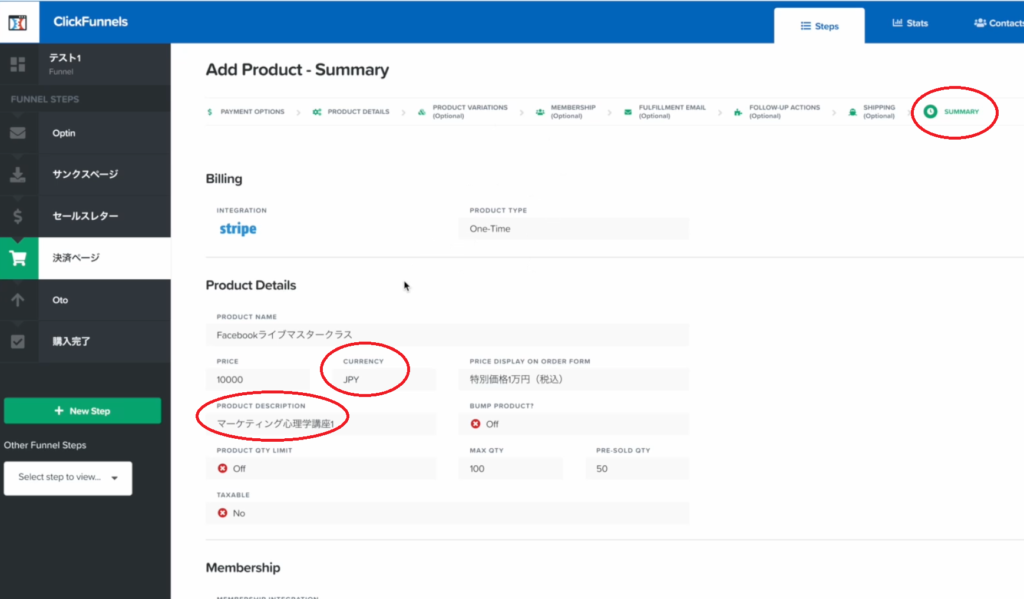This screenshot has width=1024, height=599.
Task: Click the Contacts people icon
Action: (980, 23)
